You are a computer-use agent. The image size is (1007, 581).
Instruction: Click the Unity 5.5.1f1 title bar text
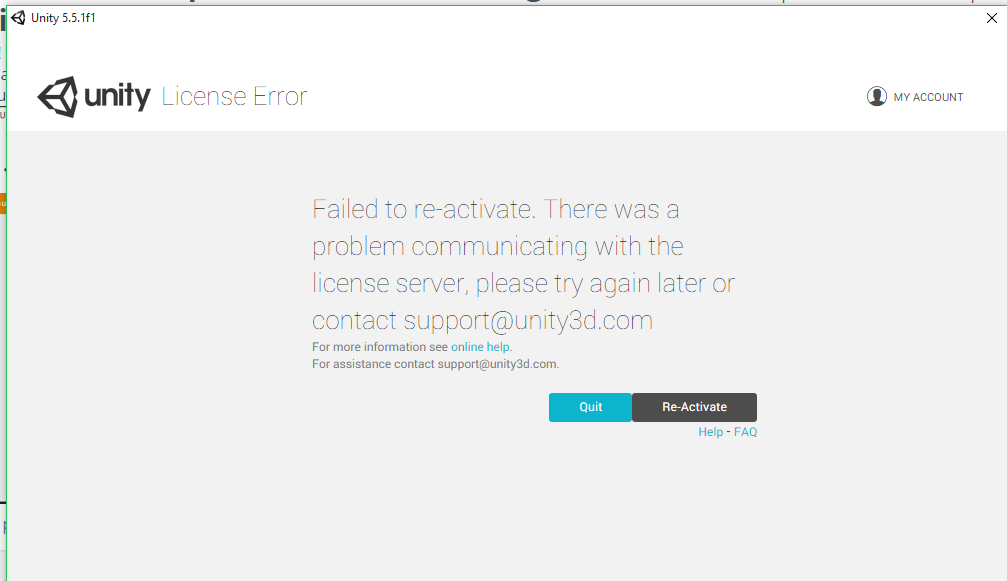point(63,18)
